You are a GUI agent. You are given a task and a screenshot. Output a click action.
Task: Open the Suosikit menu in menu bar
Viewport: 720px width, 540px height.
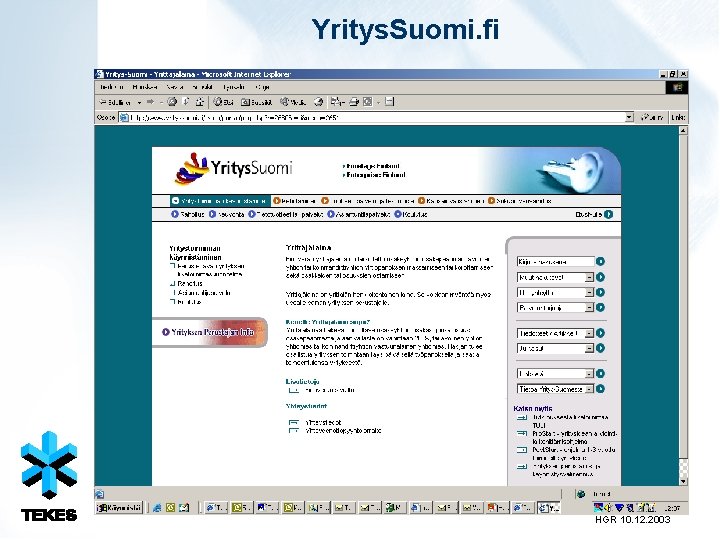(x=202, y=87)
